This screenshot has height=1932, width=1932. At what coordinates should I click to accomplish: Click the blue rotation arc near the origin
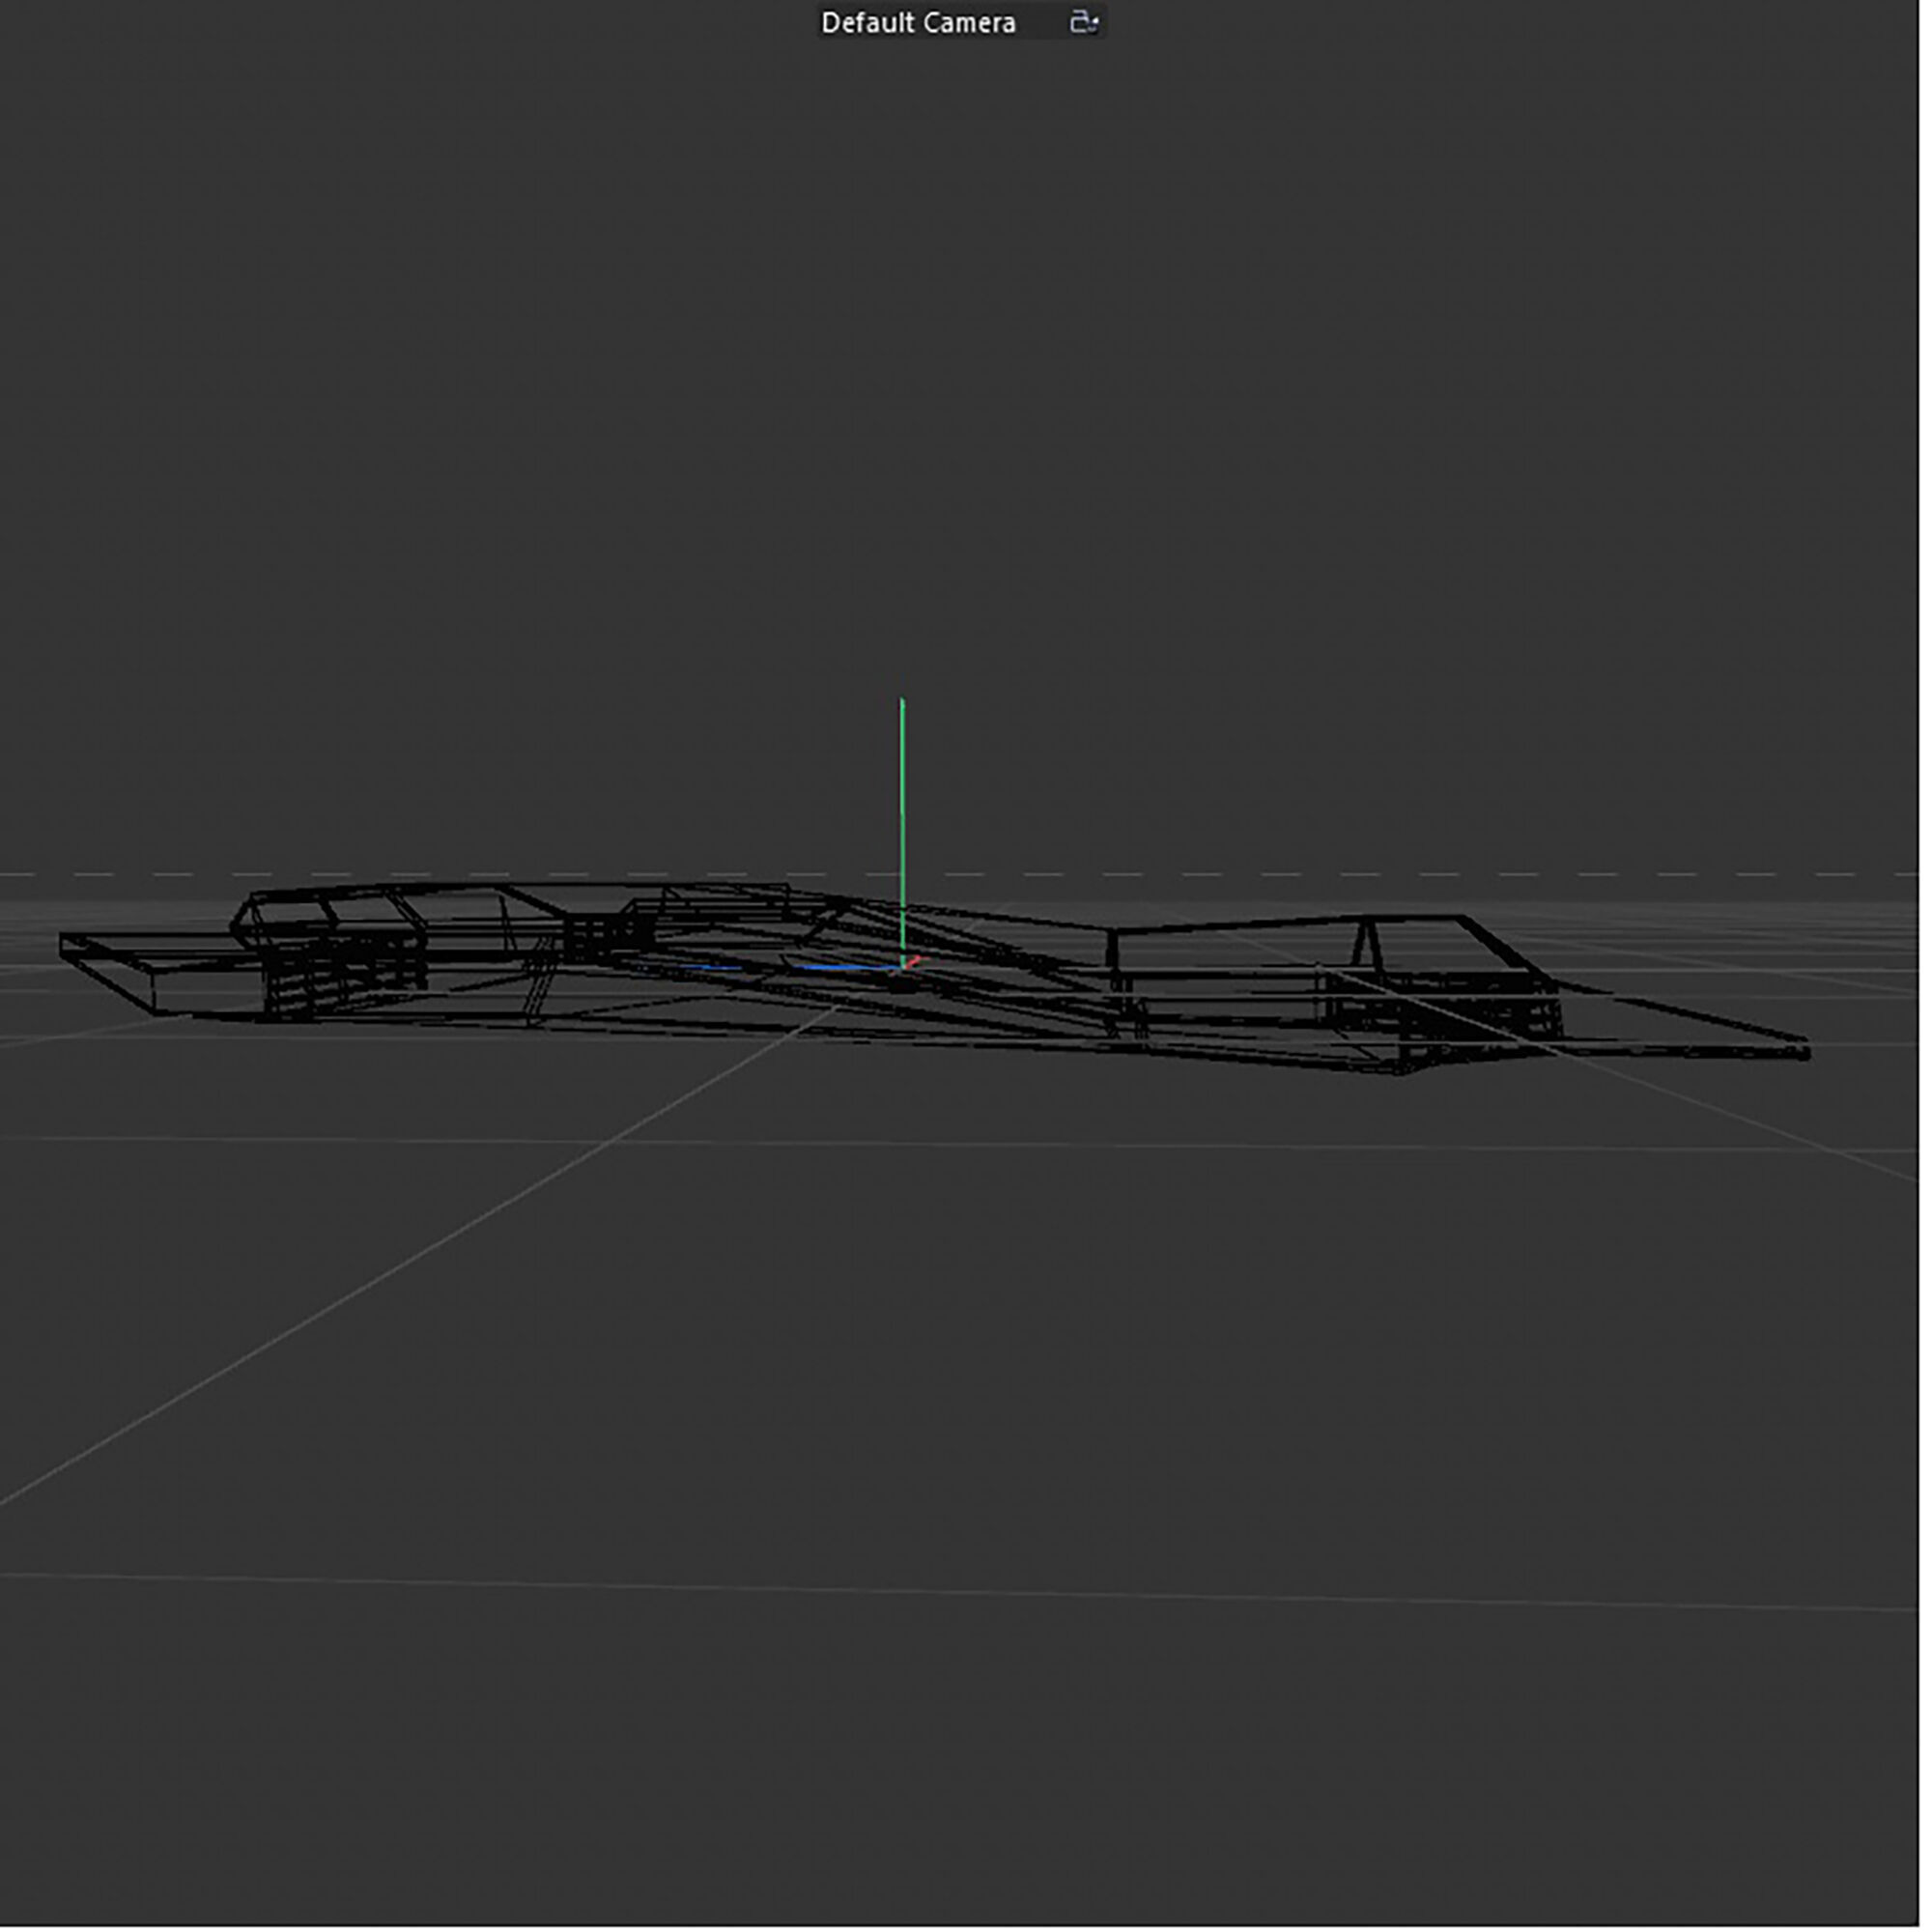point(840,967)
